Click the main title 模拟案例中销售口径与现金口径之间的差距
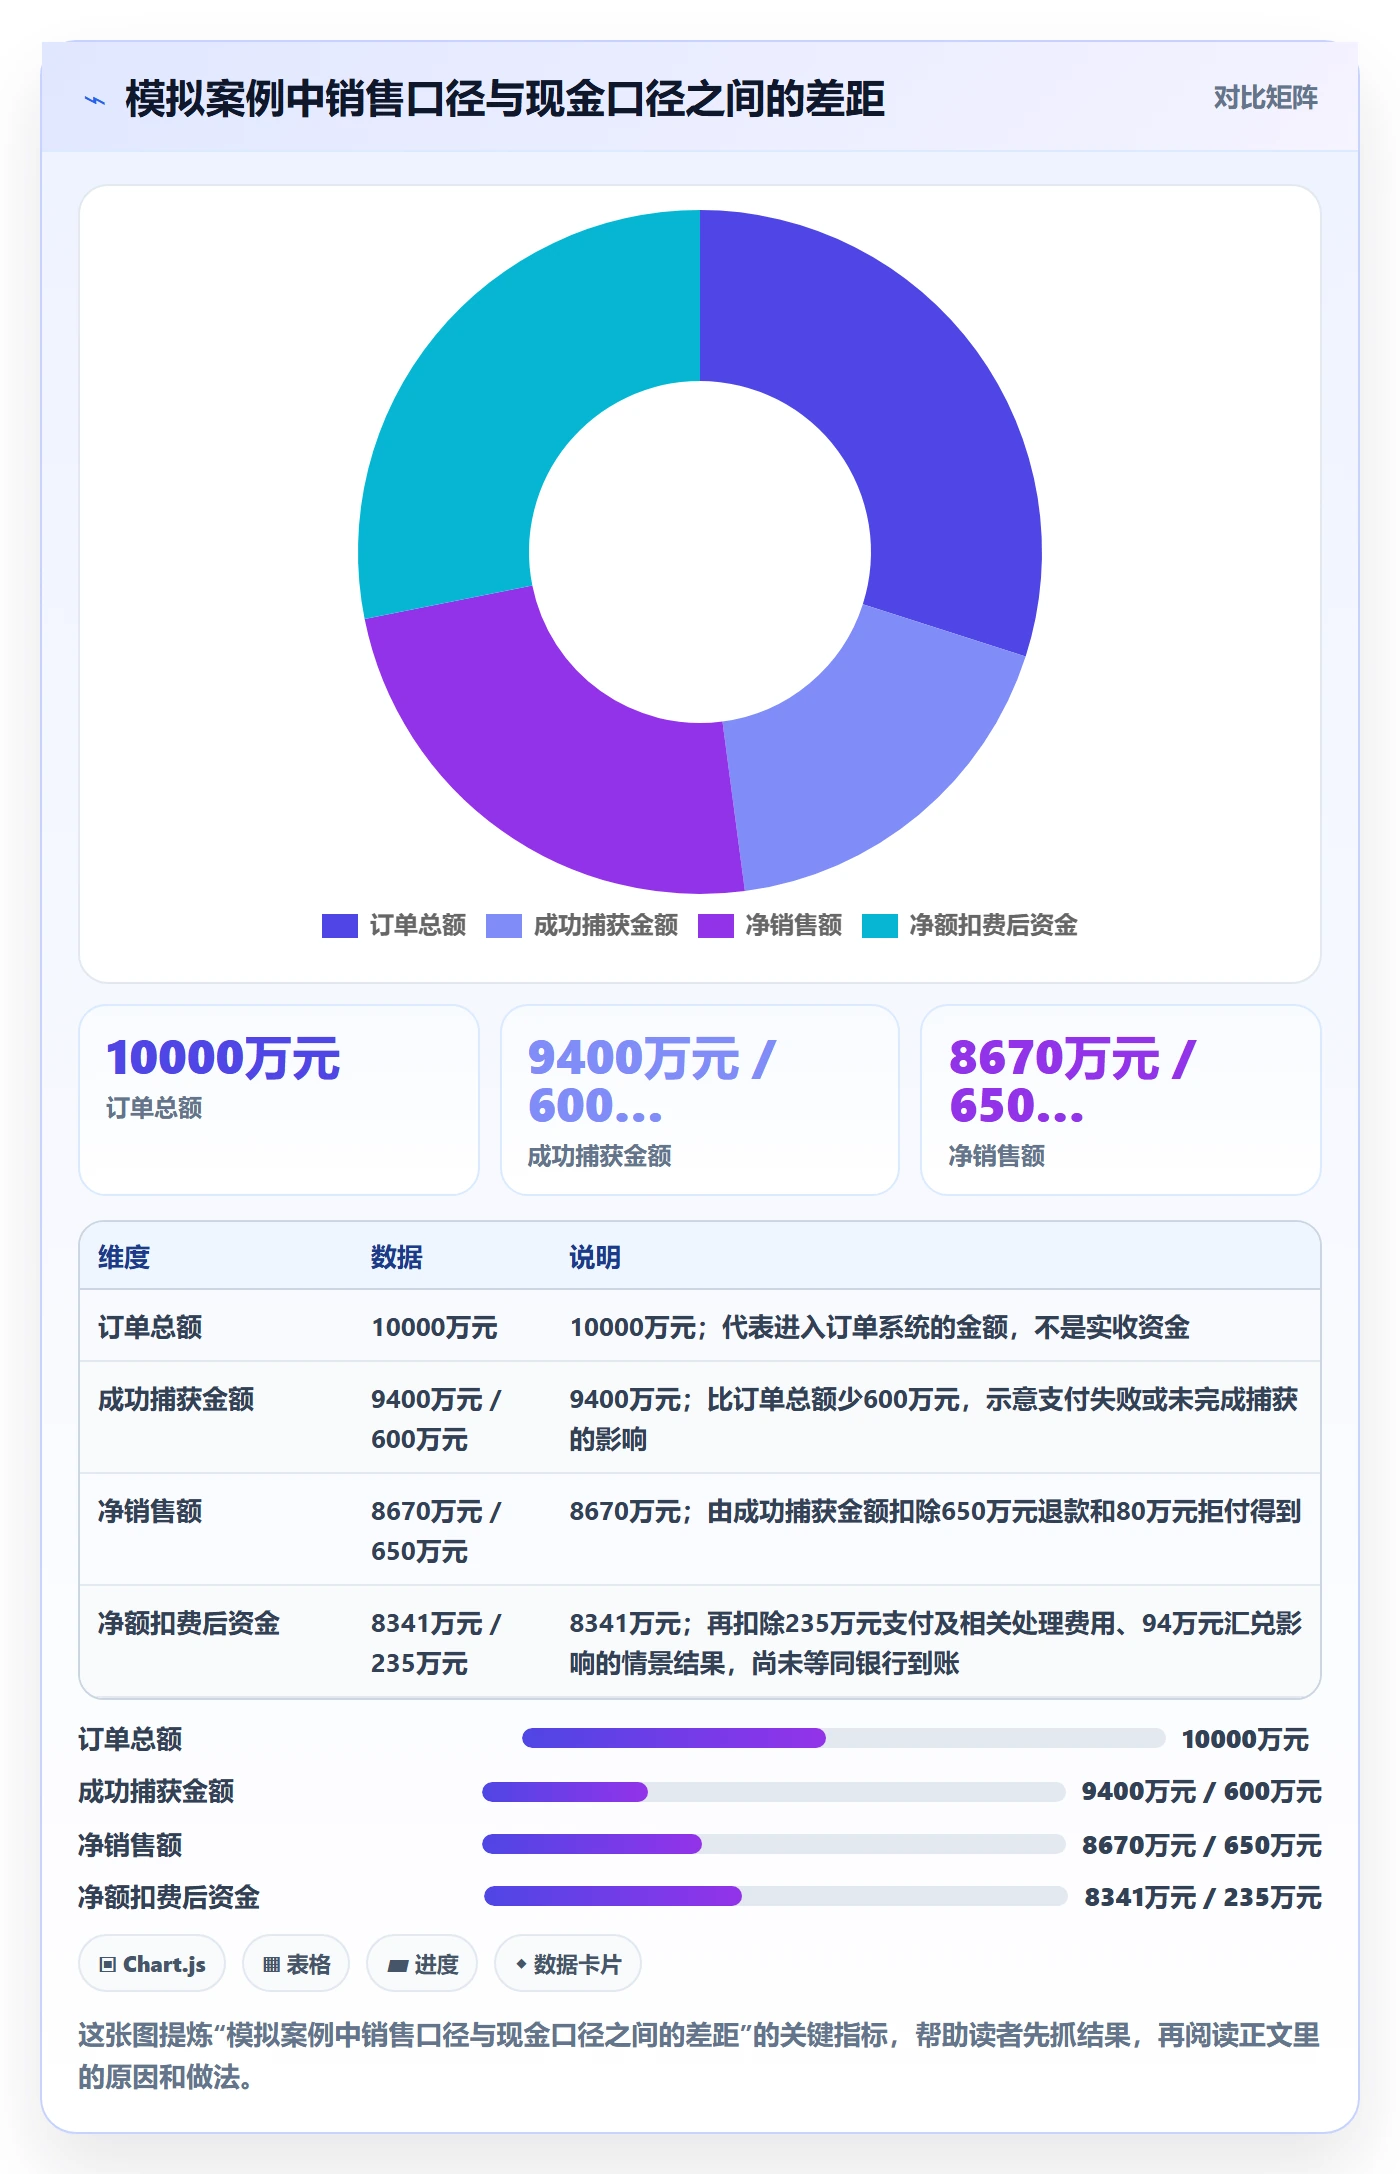1400x2174 pixels. tap(505, 99)
